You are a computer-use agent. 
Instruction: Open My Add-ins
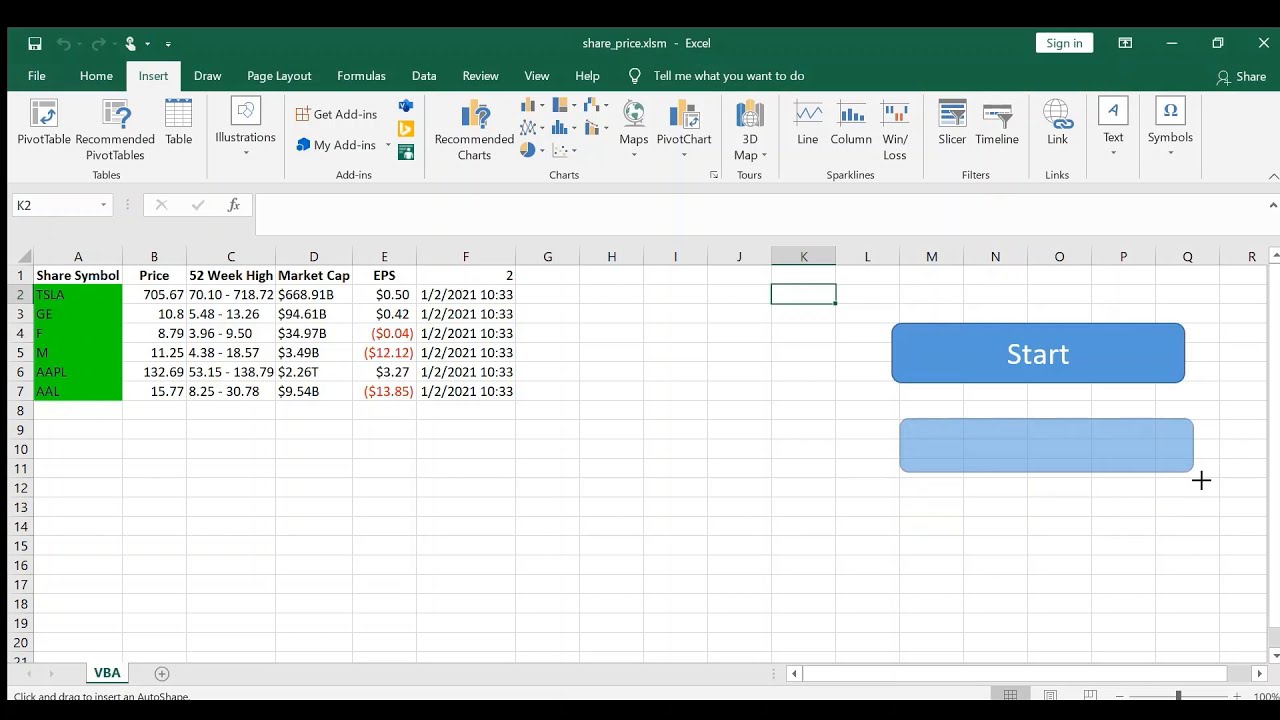tap(337, 145)
